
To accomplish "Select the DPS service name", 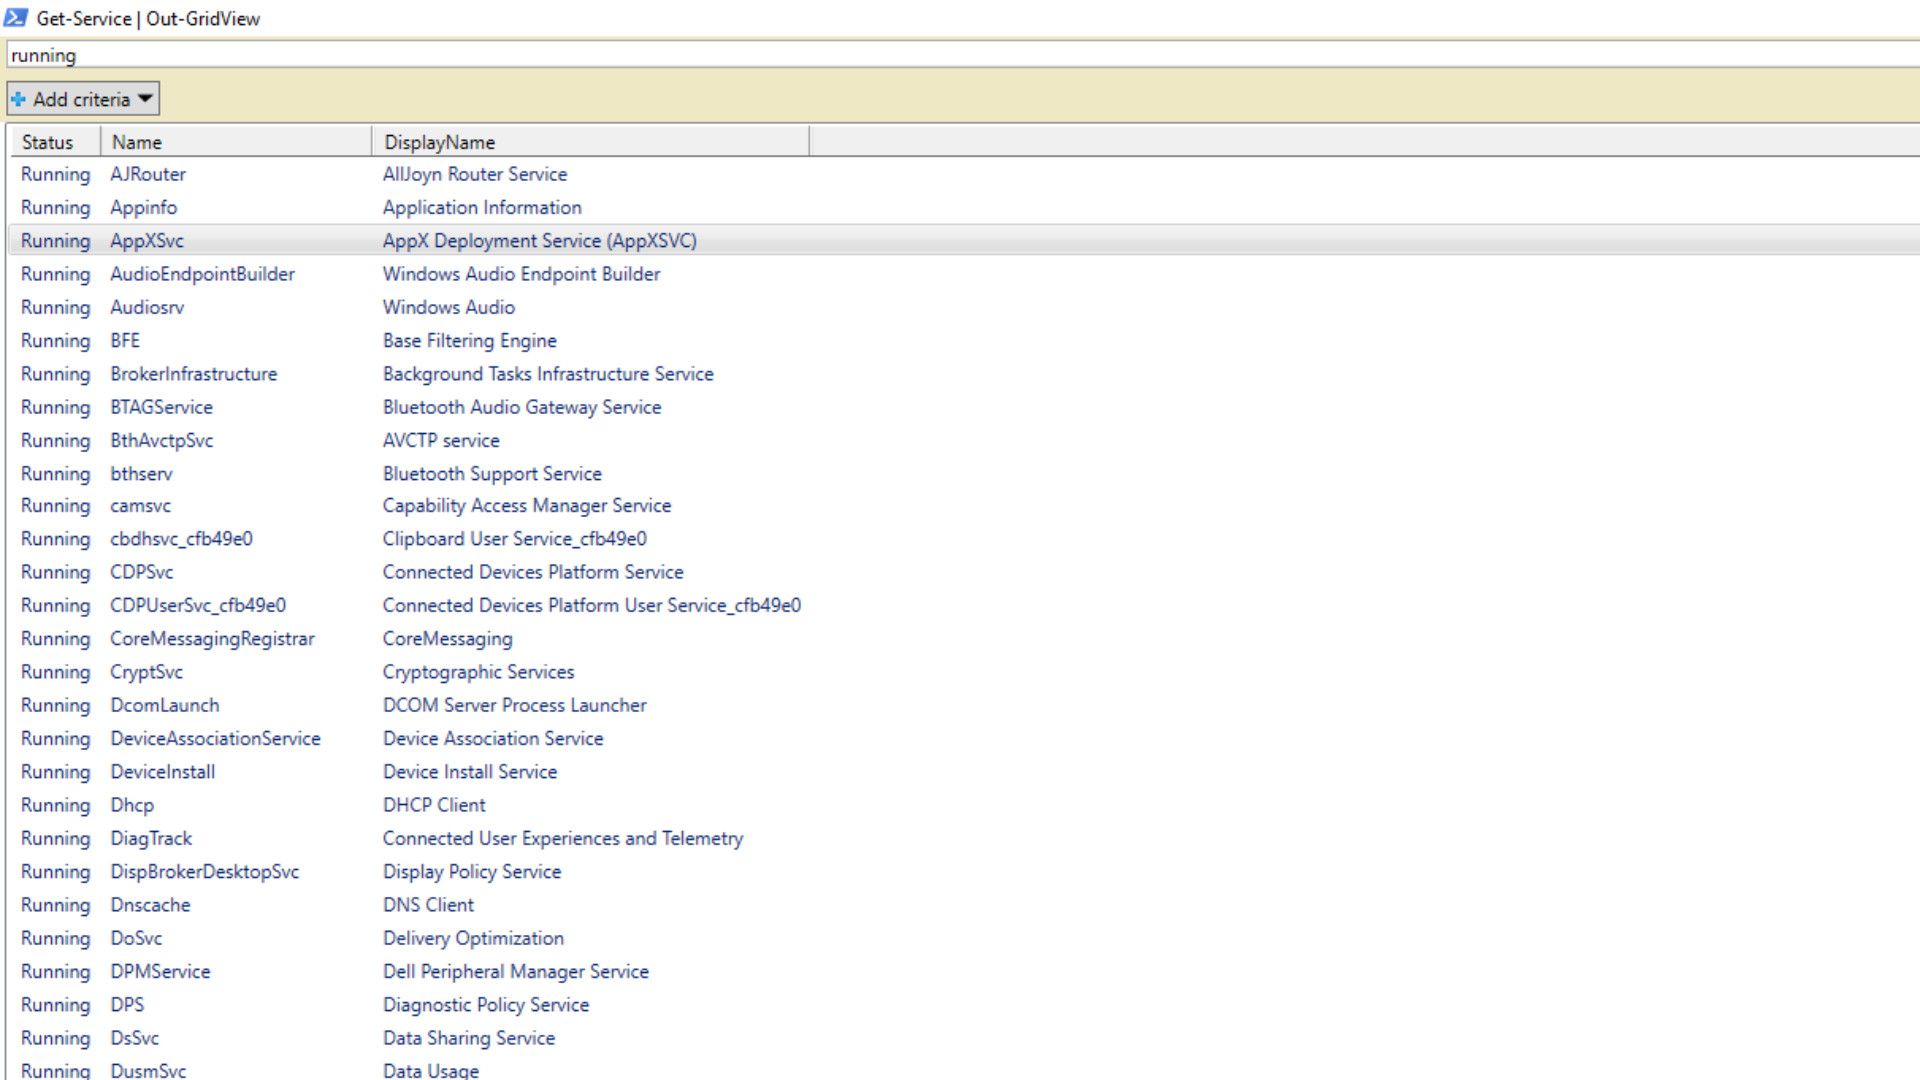I will click(127, 1005).
